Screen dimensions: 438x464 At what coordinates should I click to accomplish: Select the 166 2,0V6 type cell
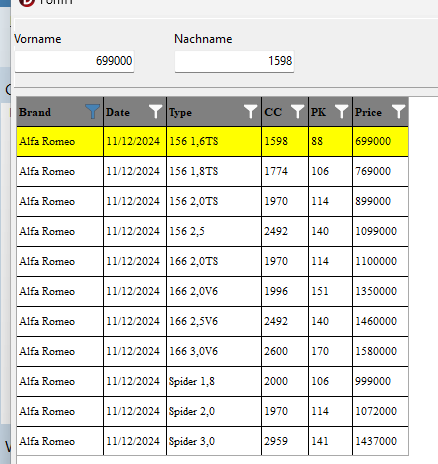214,291
